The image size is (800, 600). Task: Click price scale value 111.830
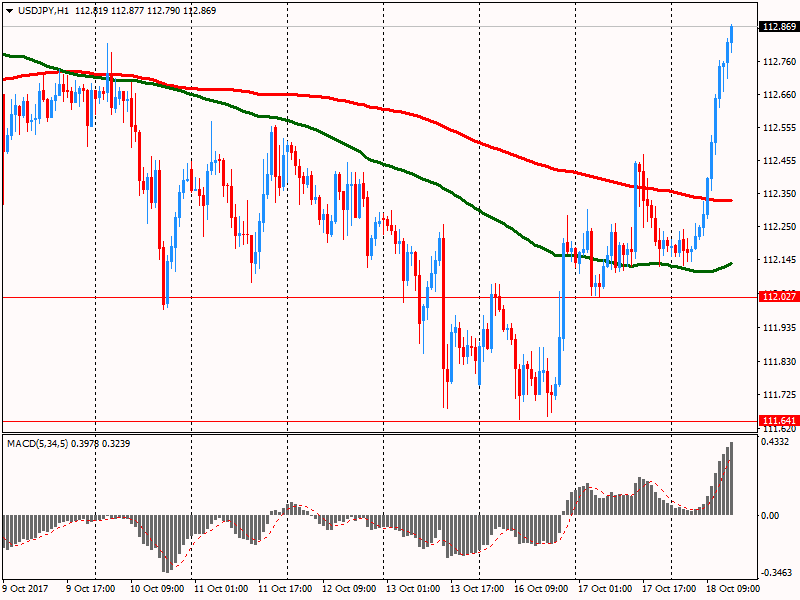(779, 362)
